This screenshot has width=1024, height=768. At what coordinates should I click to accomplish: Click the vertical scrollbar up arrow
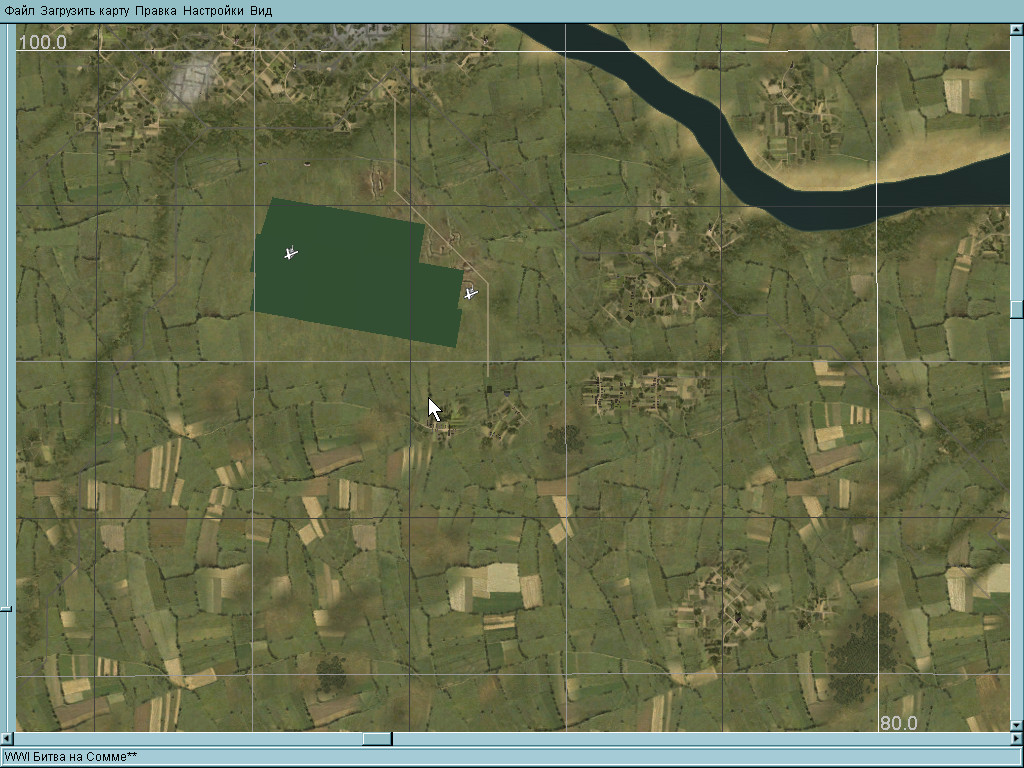[1017, 29]
